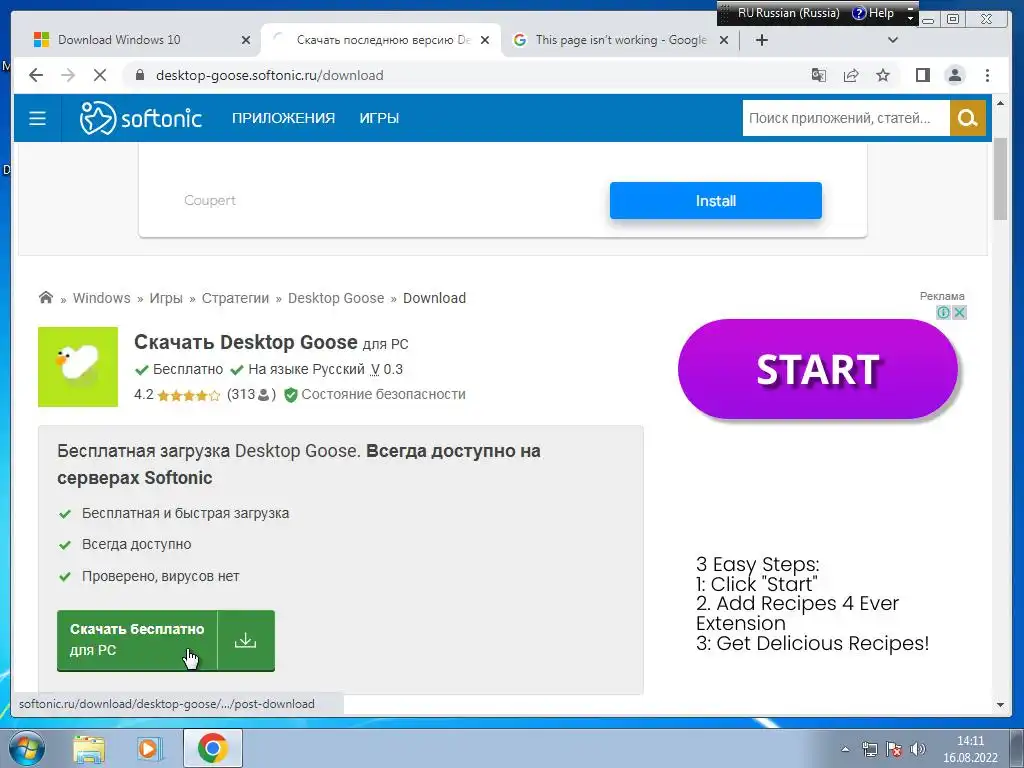Viewport: 1024px width, 768px height.
Task: Click the purple START ad button
Action: 818,369
